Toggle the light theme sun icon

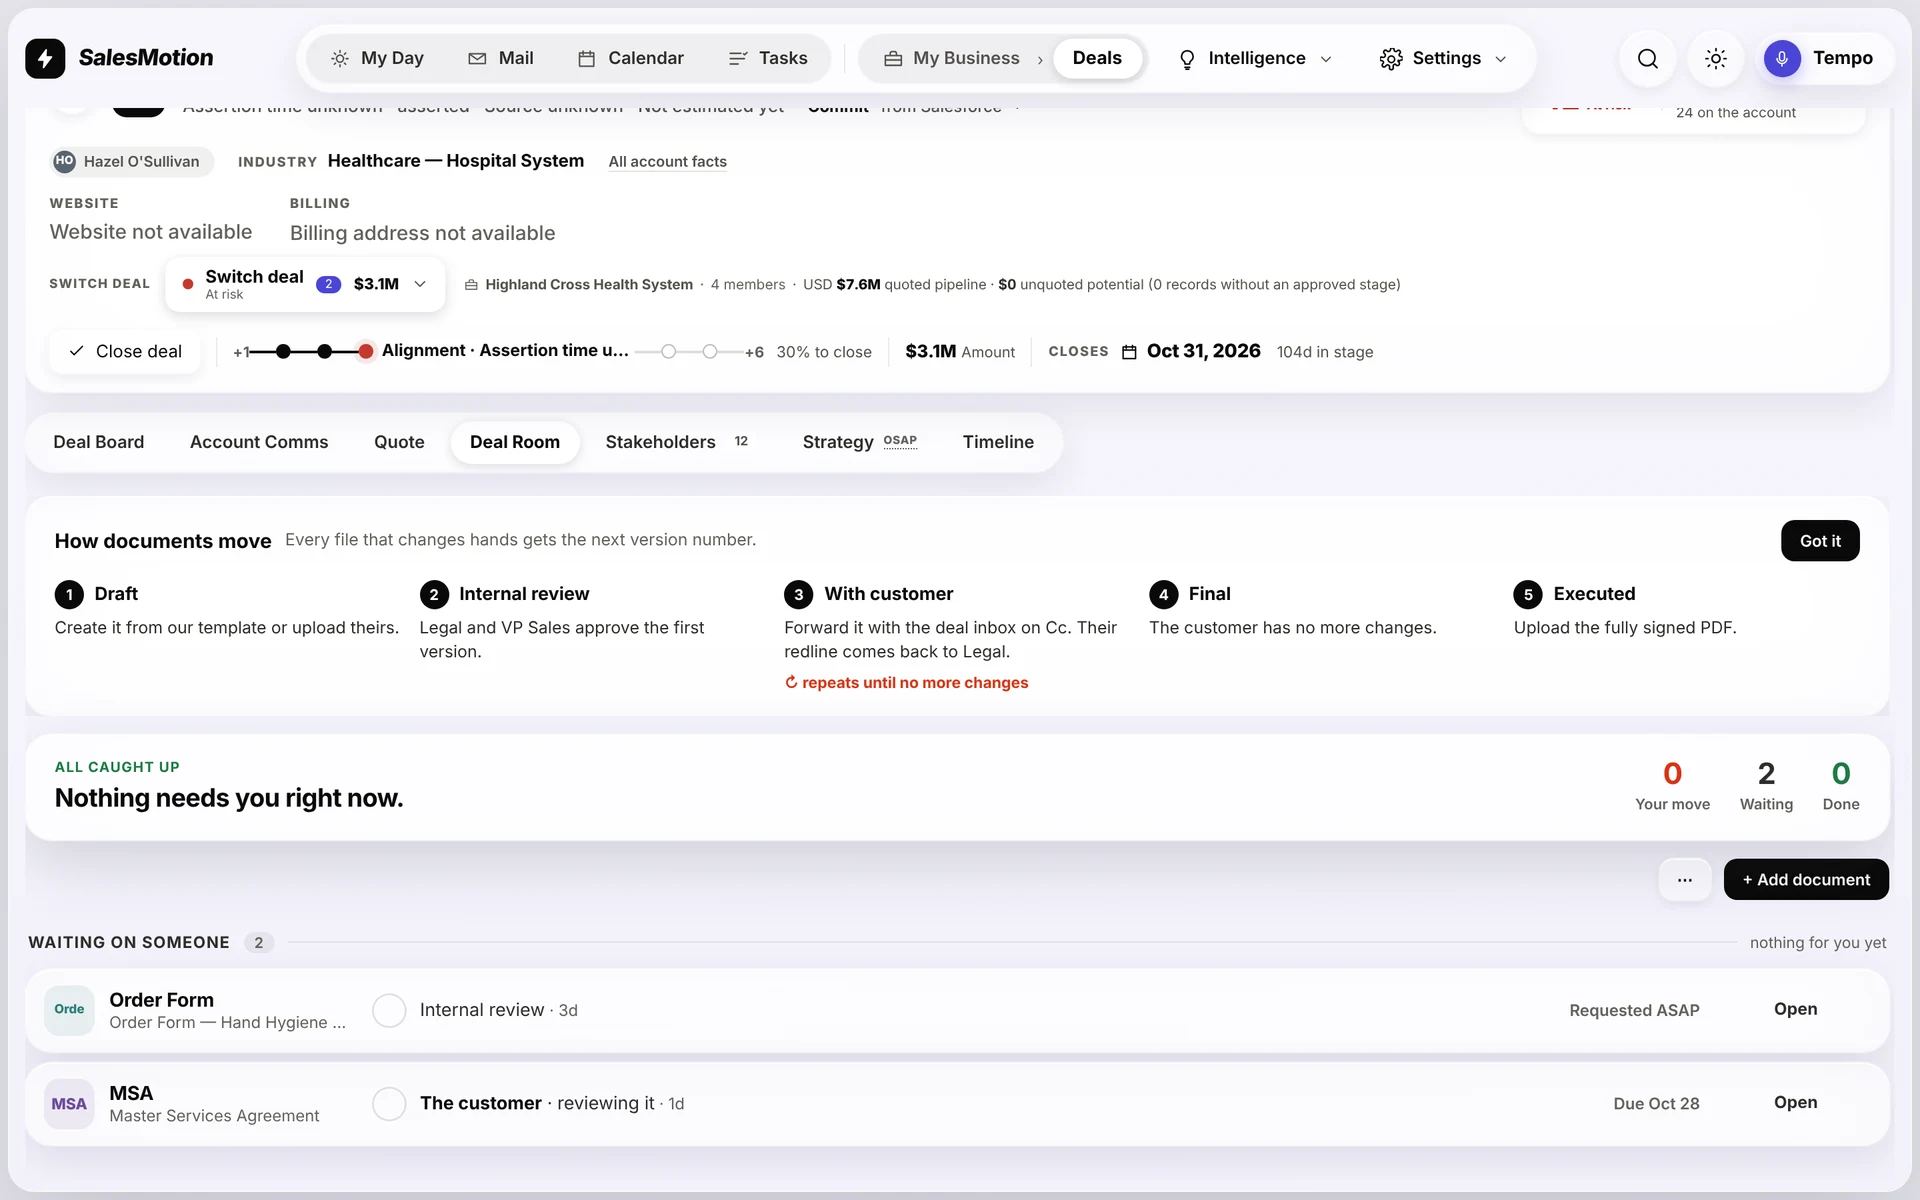(x=1716, y=58)
